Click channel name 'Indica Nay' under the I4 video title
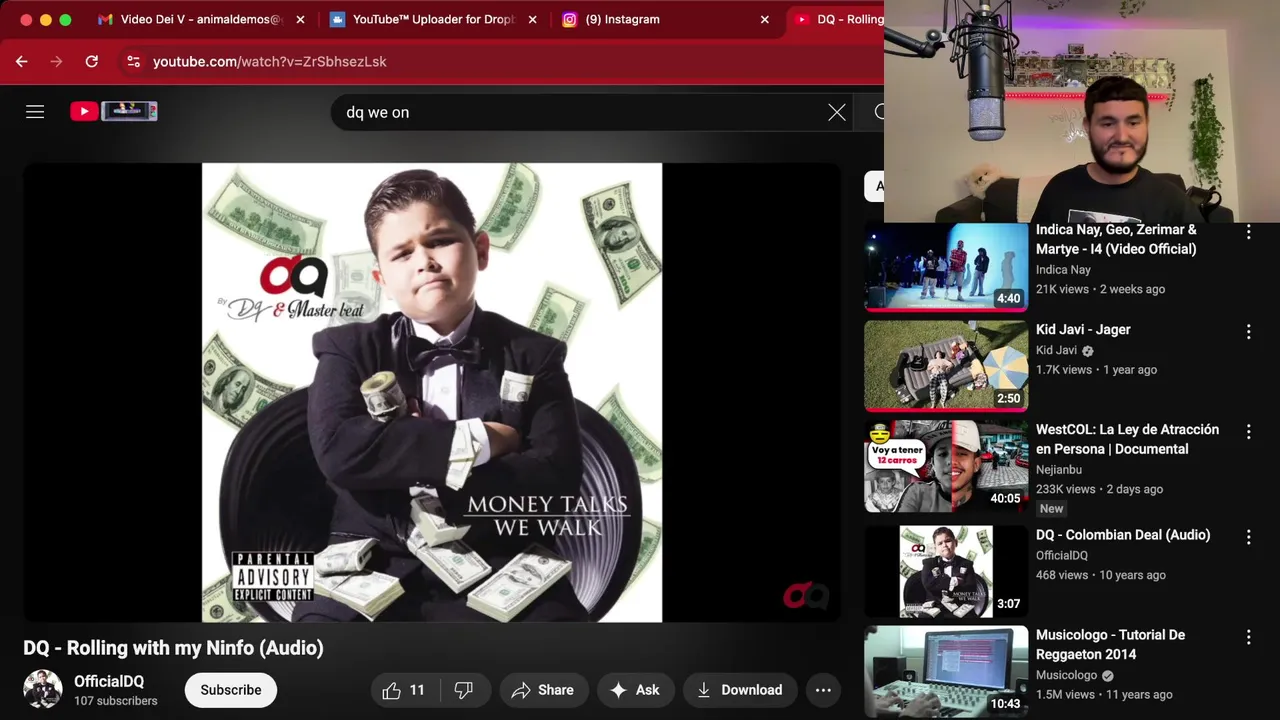The height and width of the screenshot is (720, 1280). click(x=1063, y=270)
